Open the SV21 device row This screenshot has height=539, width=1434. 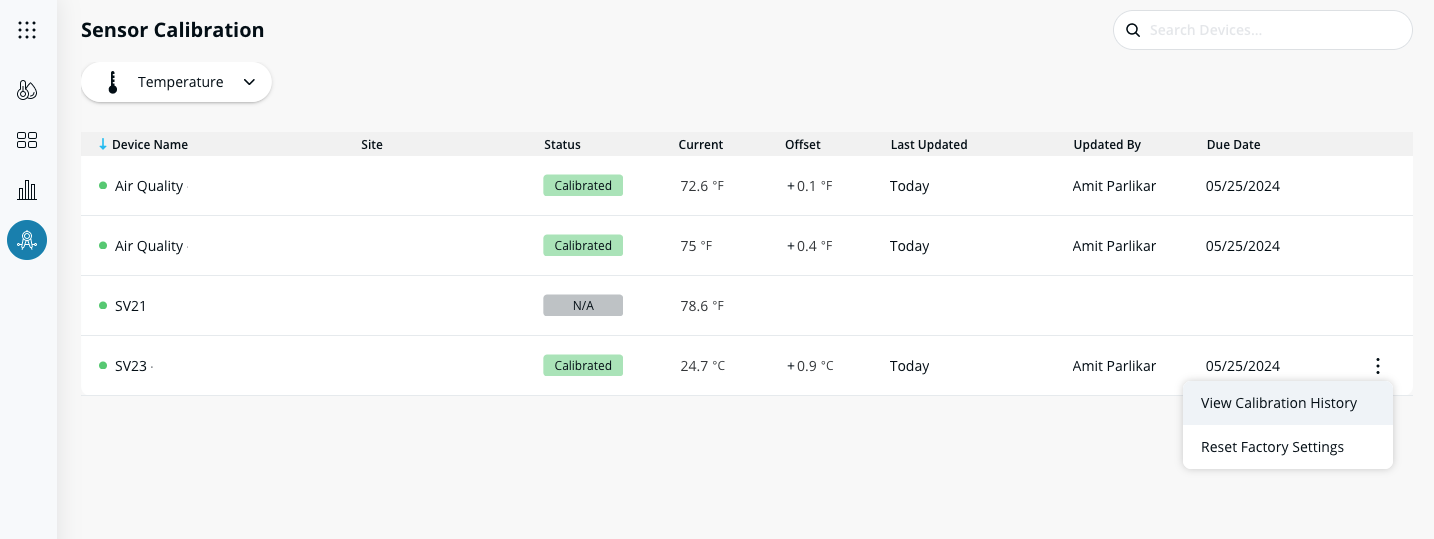click(x=131, y=306)
